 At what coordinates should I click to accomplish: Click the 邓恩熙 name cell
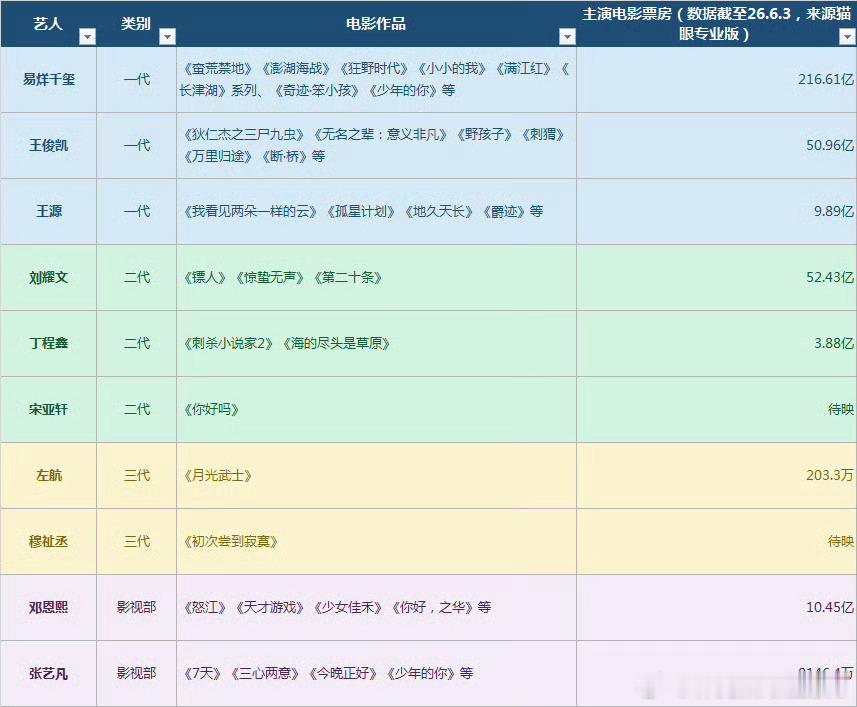pos(49,608)
